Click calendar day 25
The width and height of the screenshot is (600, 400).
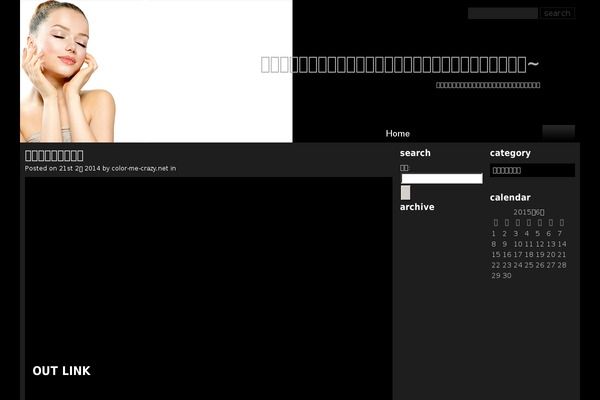529,265
